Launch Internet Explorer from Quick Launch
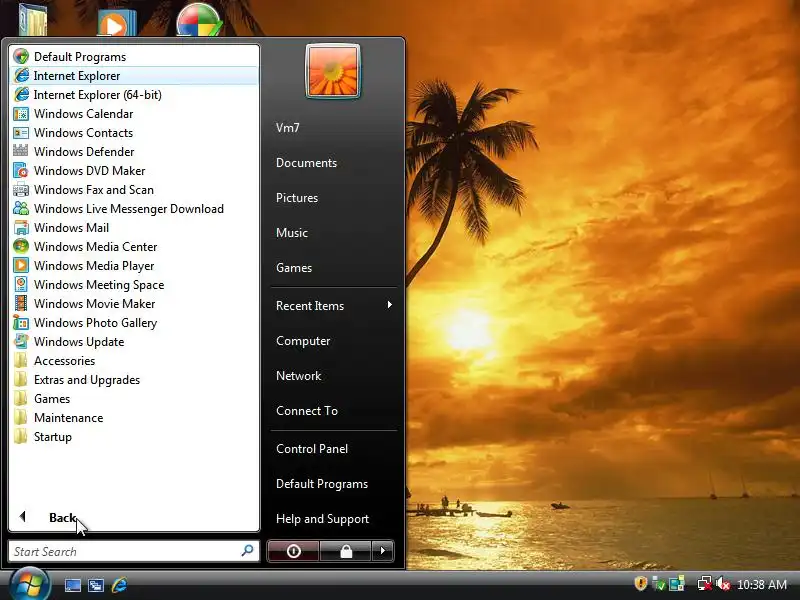 (119, 585)
